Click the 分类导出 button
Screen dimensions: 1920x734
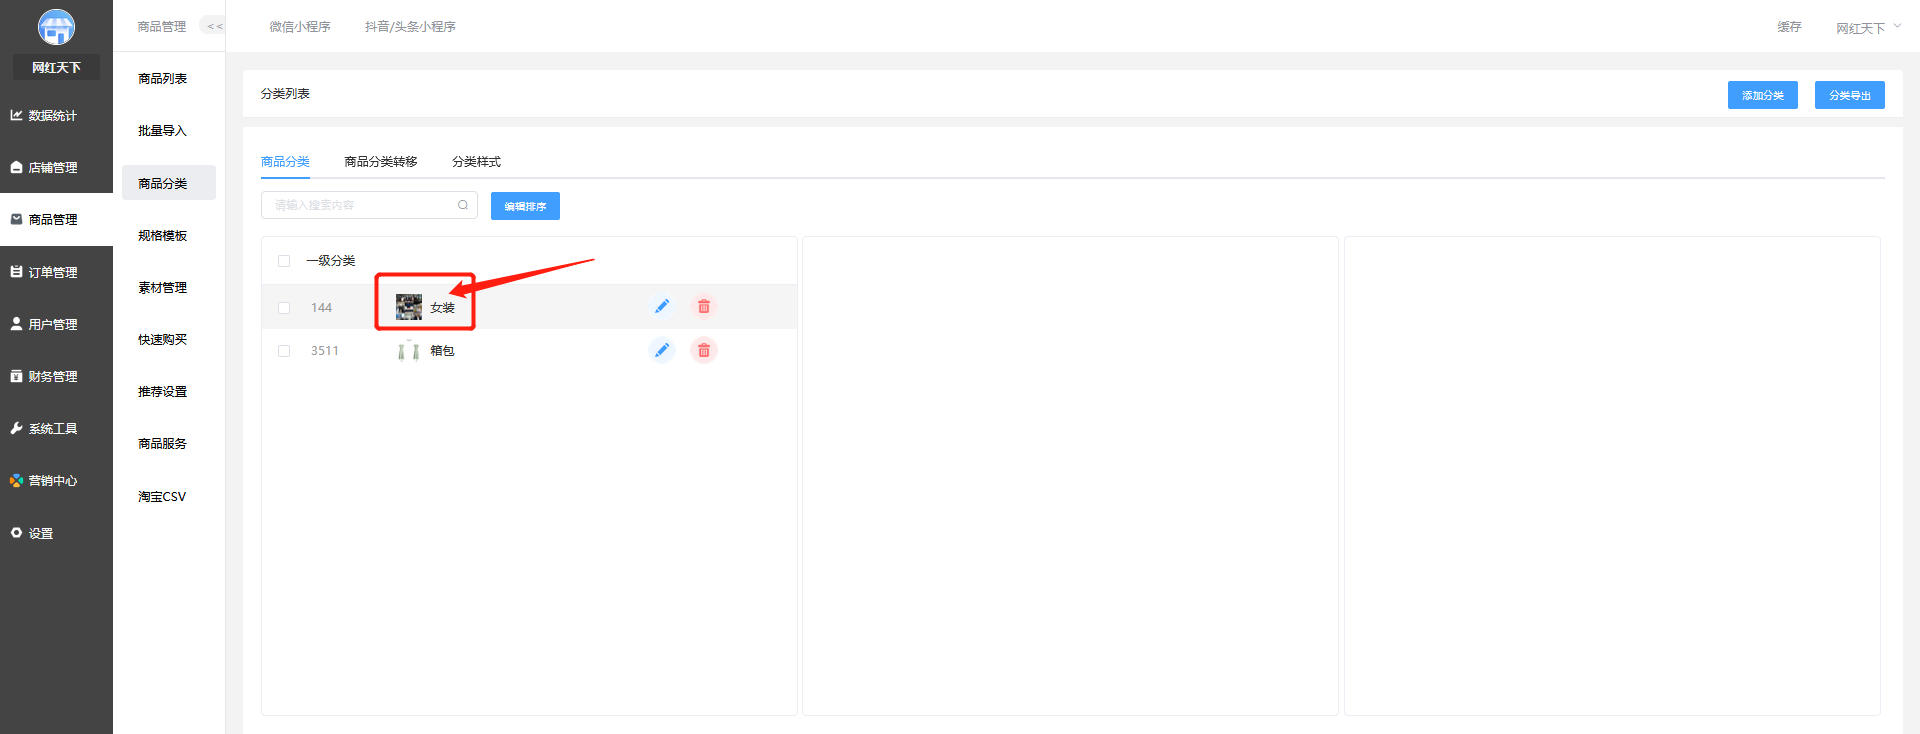(x=1849, y=95)
